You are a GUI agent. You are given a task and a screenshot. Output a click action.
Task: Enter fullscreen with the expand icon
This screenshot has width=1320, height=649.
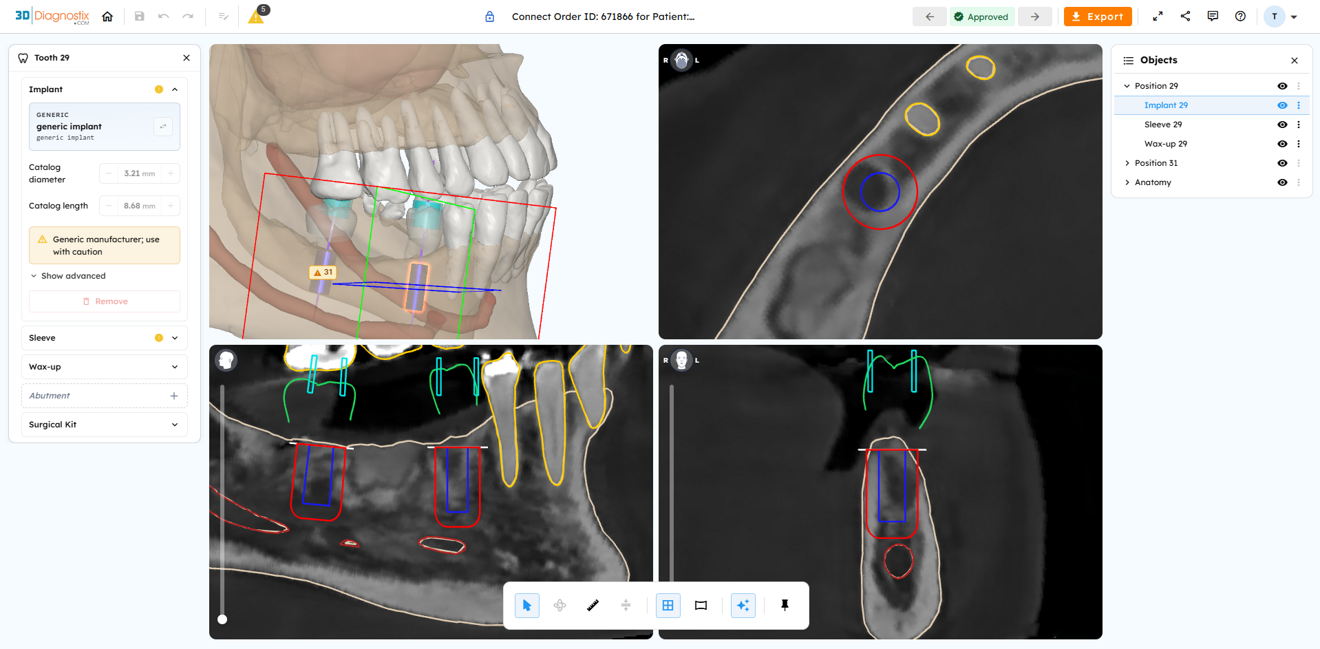[1157, 16]
